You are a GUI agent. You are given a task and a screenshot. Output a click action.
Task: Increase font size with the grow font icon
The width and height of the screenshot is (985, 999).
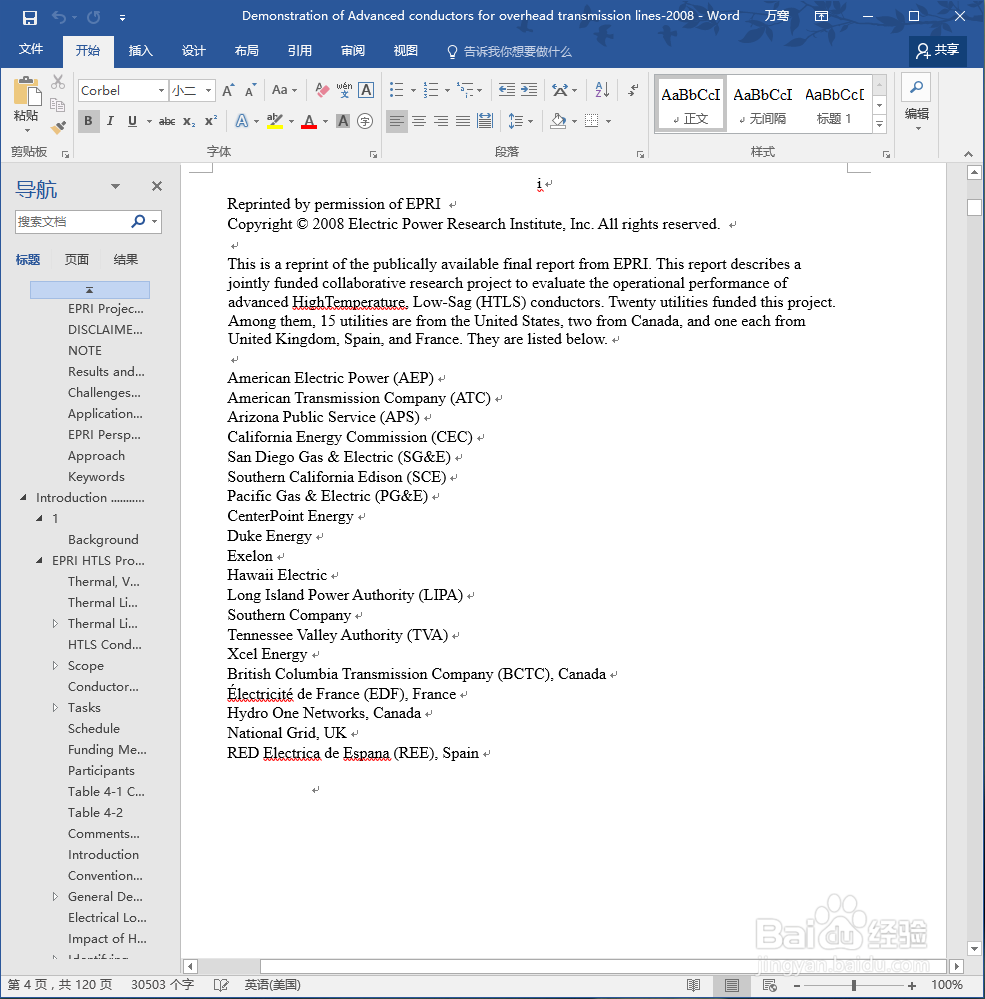[x=228, y=90]
